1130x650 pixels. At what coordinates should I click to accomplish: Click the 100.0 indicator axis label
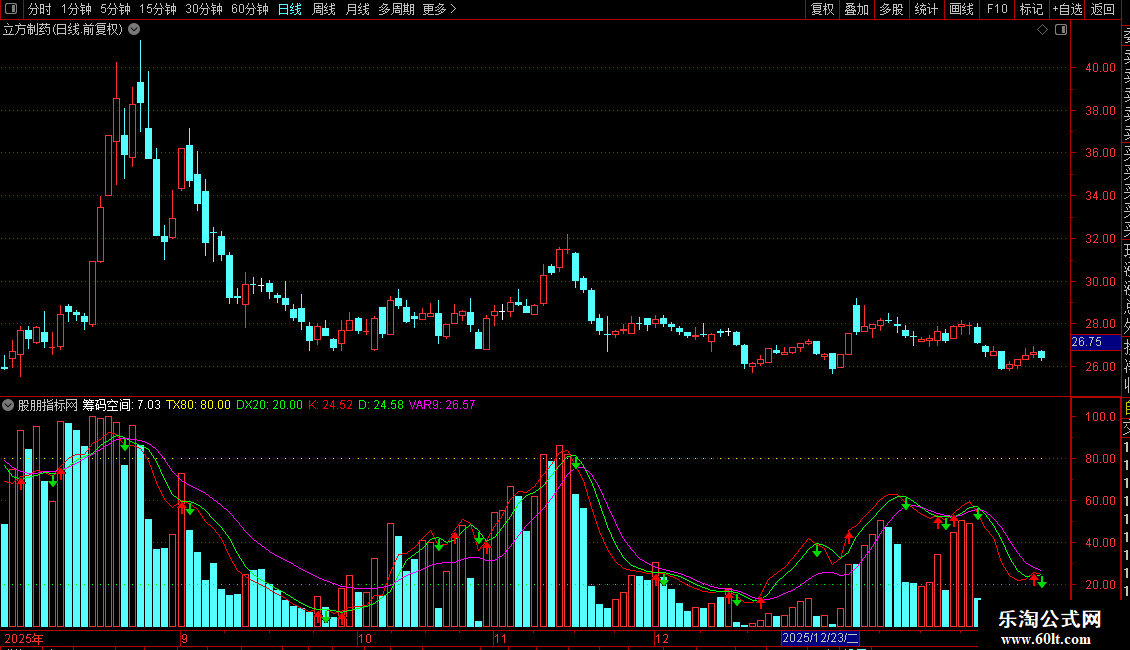pos(1100,417)
